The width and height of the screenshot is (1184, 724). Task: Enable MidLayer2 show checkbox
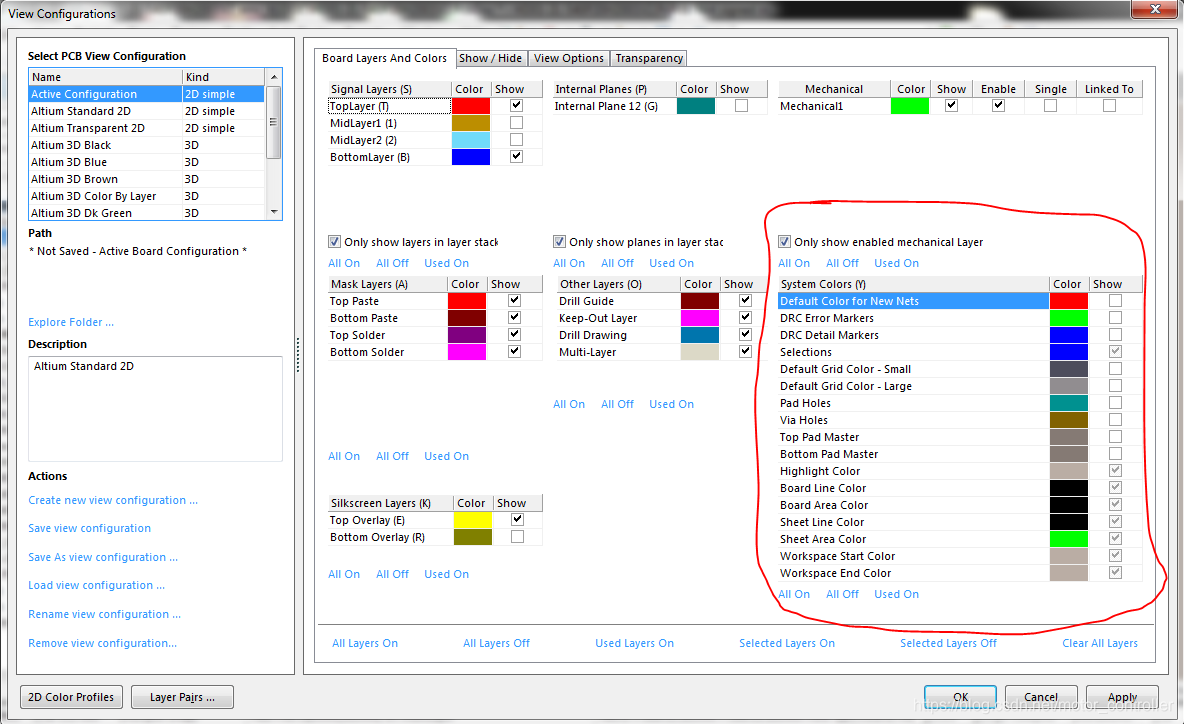pyautogui.click(x=516, y=140)
